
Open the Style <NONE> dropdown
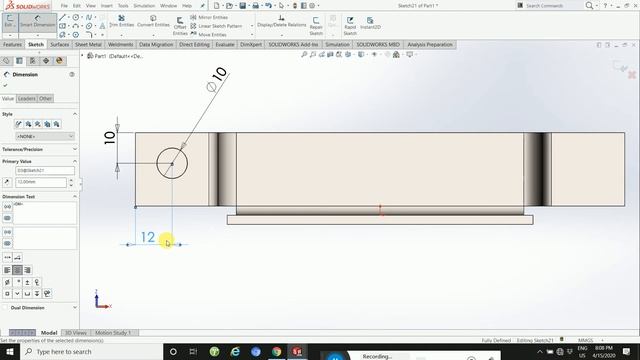point(44,136)
